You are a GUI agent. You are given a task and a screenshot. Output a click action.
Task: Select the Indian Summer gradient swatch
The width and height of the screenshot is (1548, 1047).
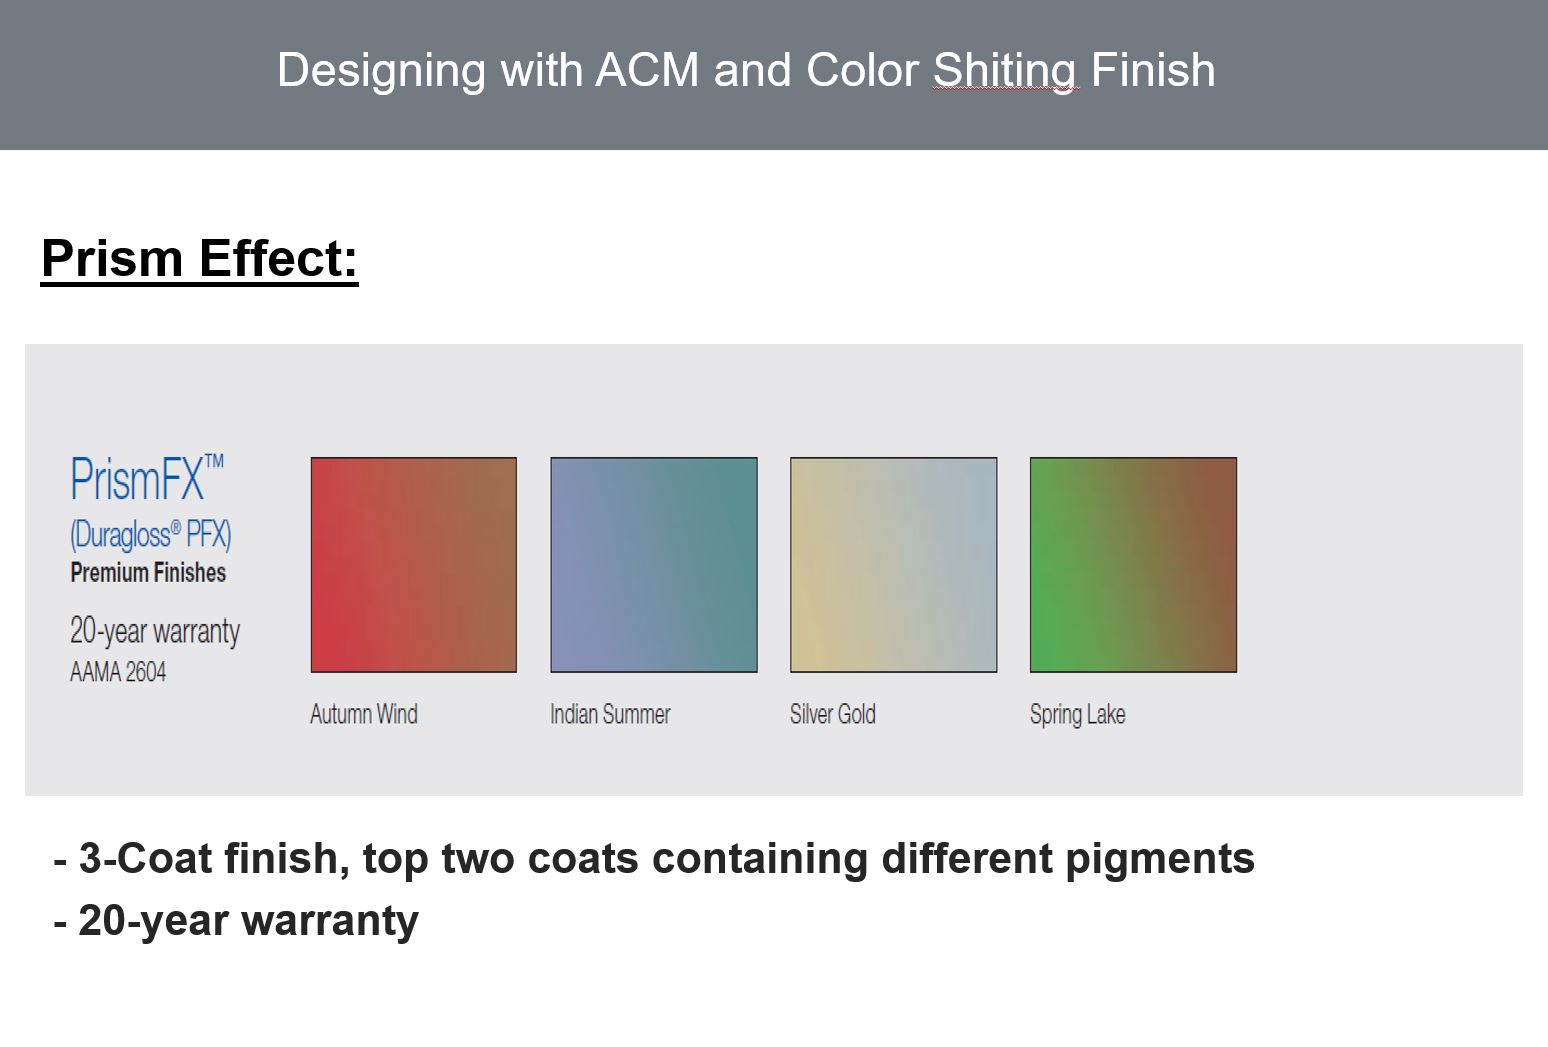653,564
